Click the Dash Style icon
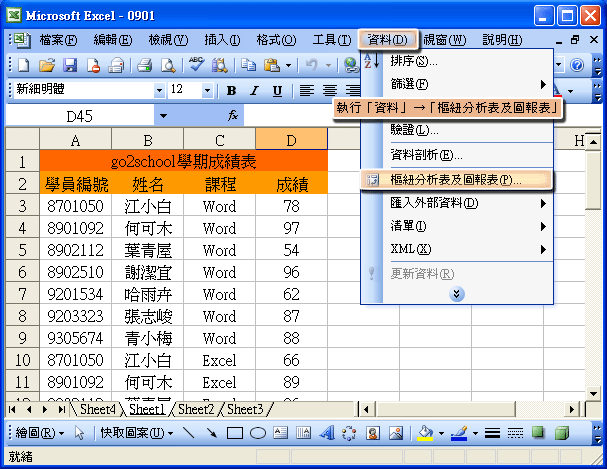607x469 pixels. tap(515, 433)
